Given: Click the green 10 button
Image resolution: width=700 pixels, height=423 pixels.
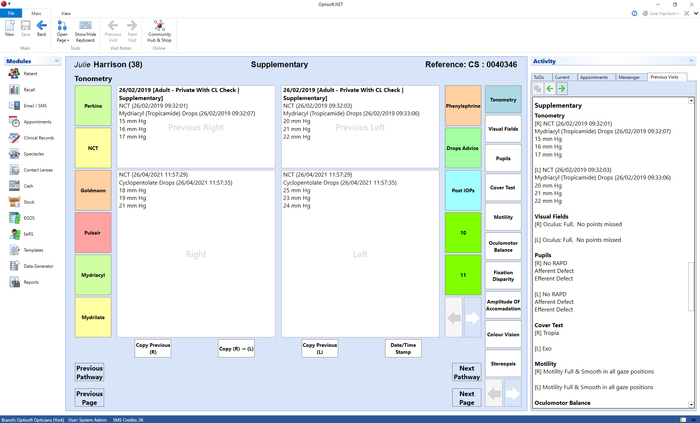Looking at the screenshot, I should [x=463, y=233].
